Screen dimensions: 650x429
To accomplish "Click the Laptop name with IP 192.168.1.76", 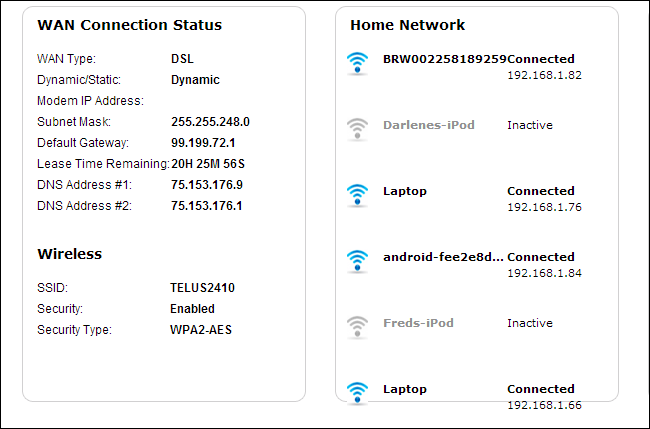I will (405, 191).
